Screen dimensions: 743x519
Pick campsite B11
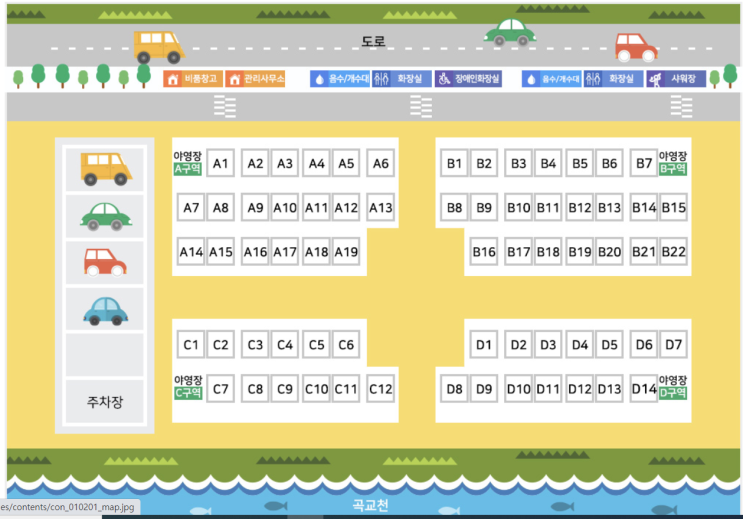point(548,208)
